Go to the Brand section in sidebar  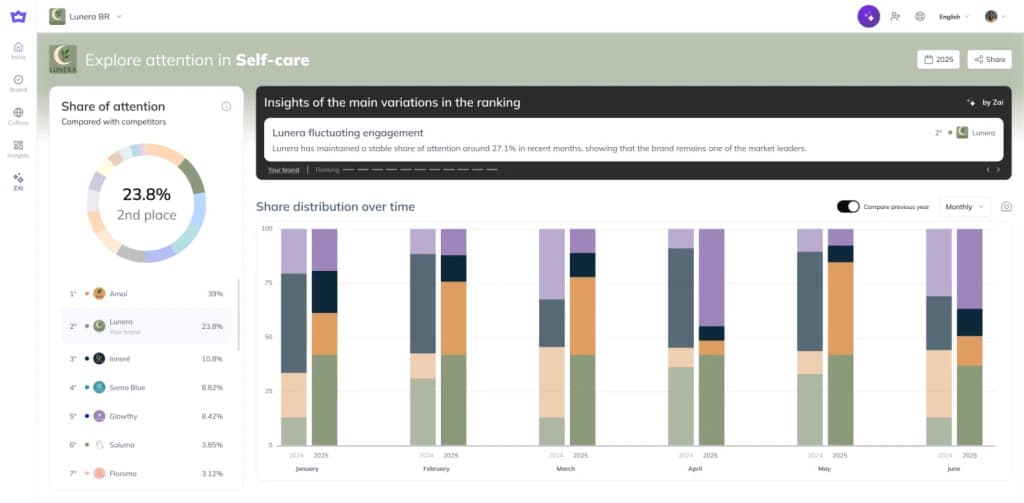18,80
